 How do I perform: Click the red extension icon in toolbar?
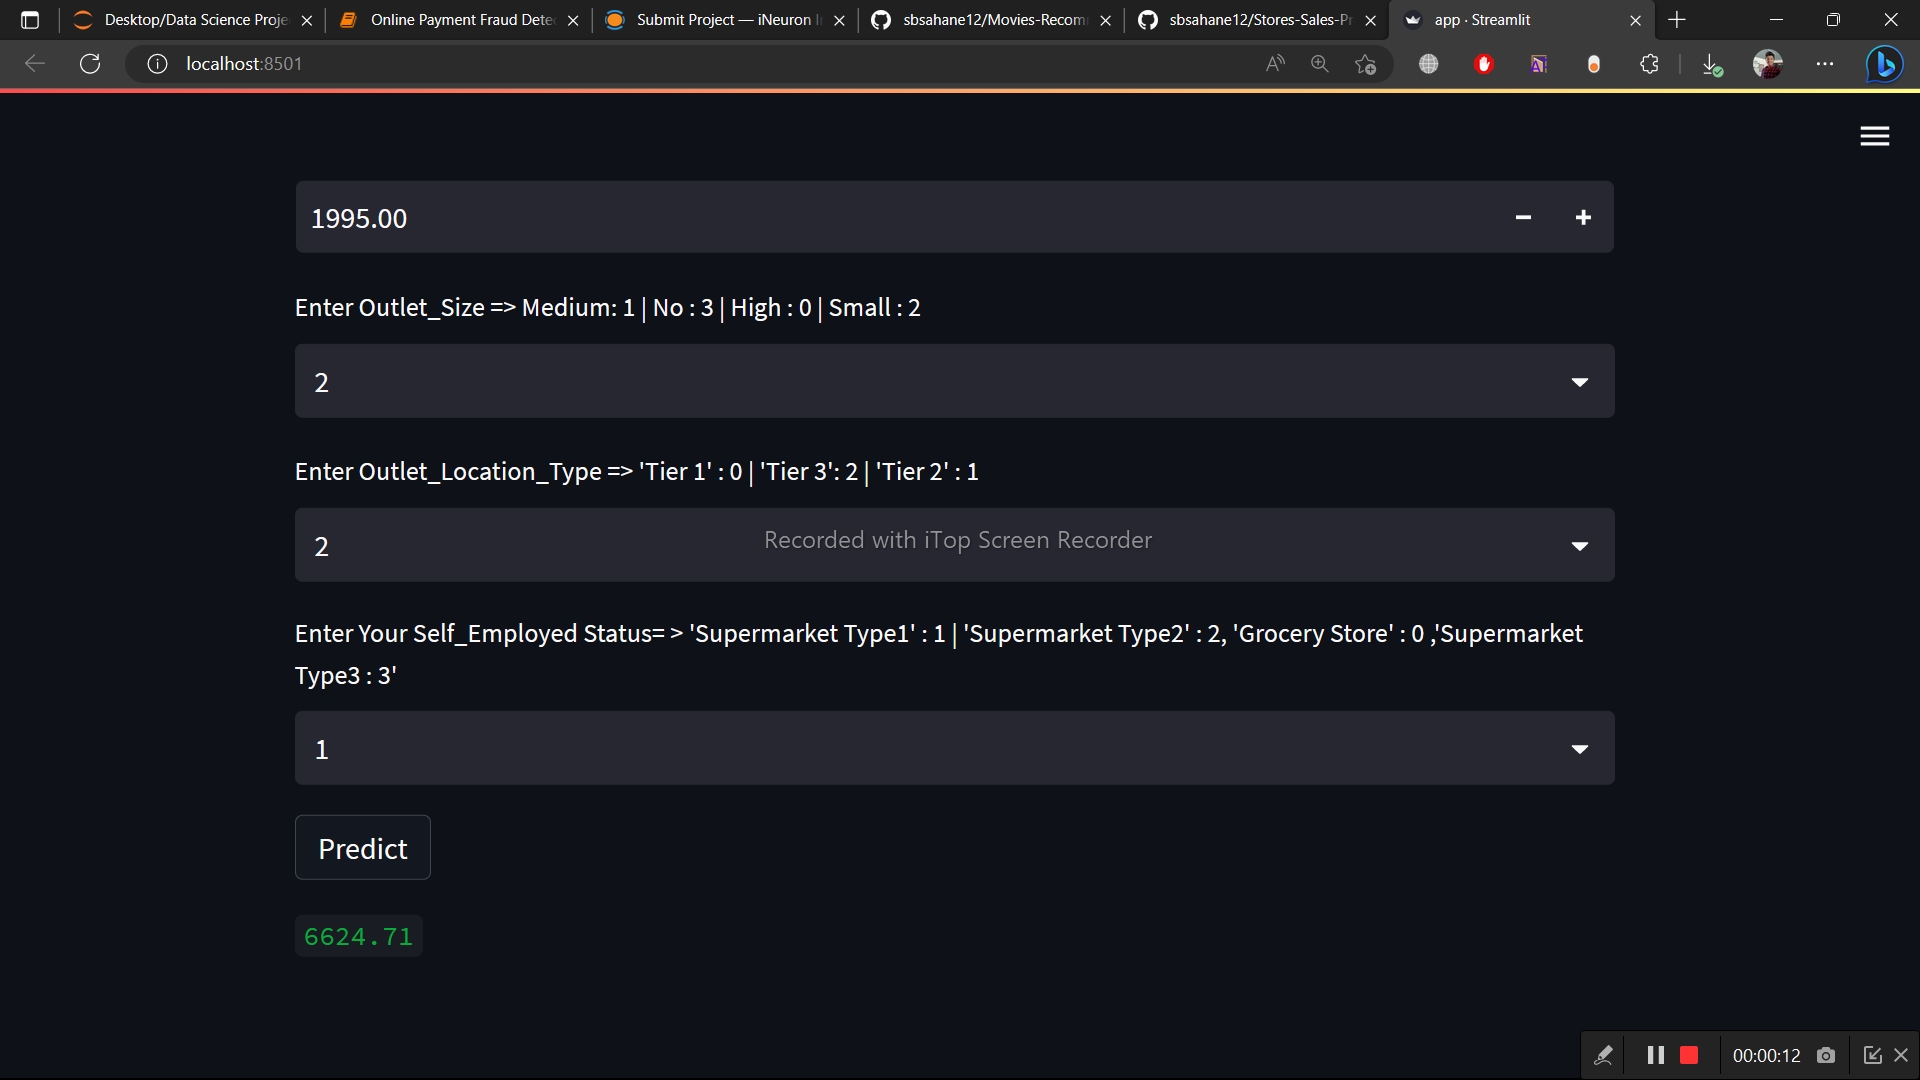point(1484,64)
